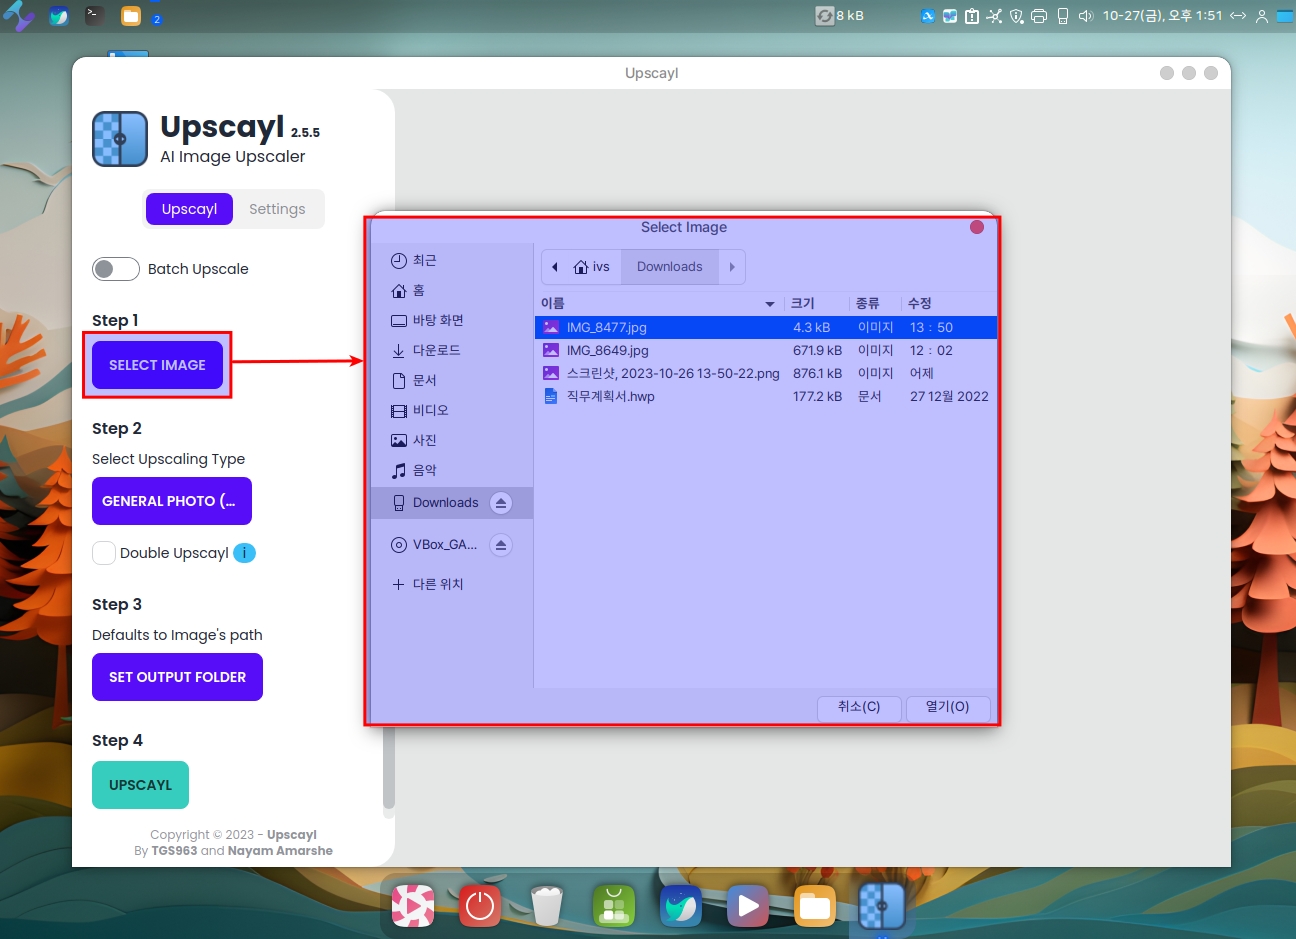Eject the VBox_GA disc
Image resolution: width=1296 pixels, height=939 pixels.
pos(501,545)
